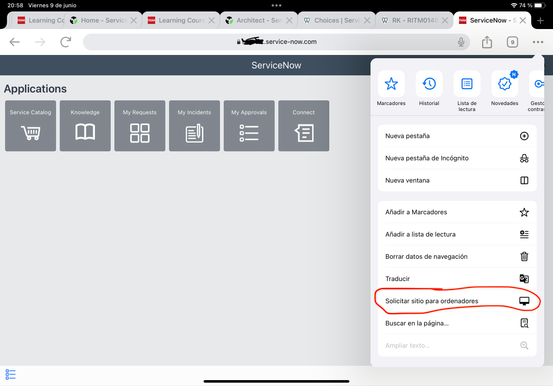Open the Historial shortcut
This screenshot has width=553, height=386.
(x=429, y=88)
